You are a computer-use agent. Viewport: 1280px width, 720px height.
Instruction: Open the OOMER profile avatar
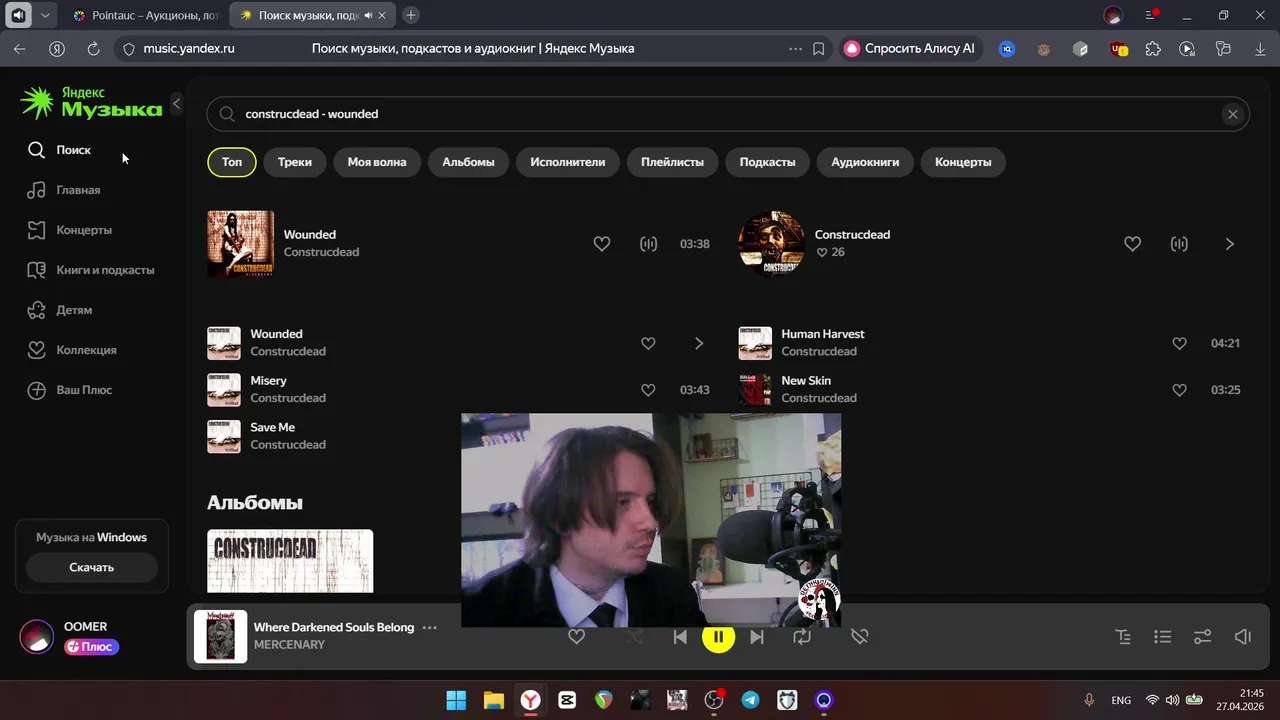(x=37, y=636)
